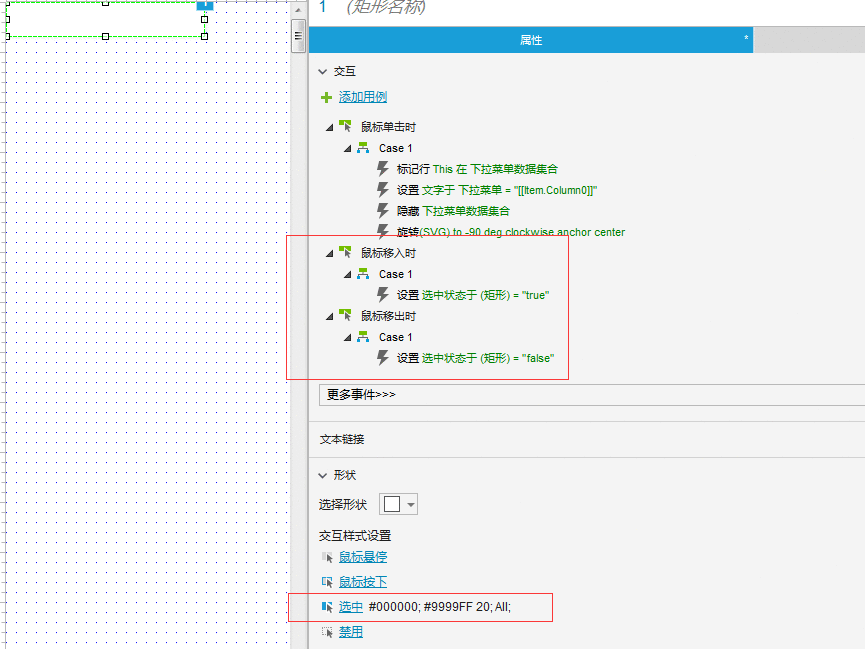Collapse the 鼠标单击时 tree triangle
865x649 pixels.
(329, 127)
